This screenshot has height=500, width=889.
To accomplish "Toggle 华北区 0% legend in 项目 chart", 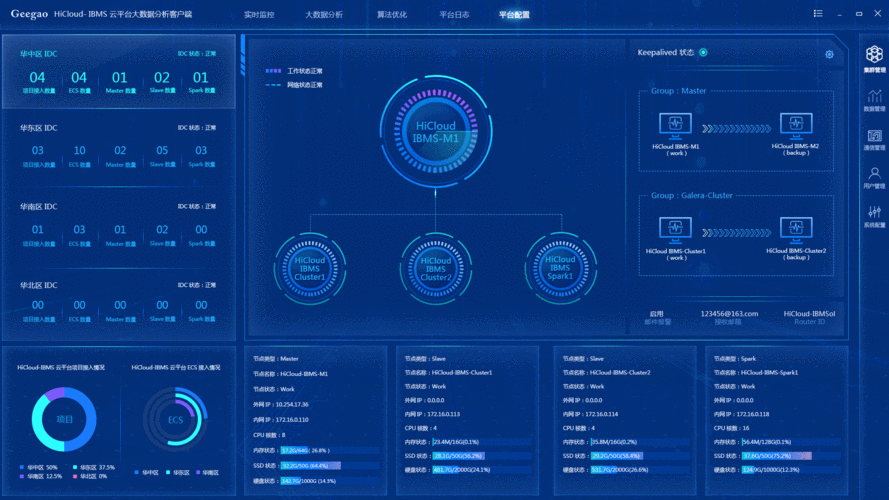I will click(90, 476).
